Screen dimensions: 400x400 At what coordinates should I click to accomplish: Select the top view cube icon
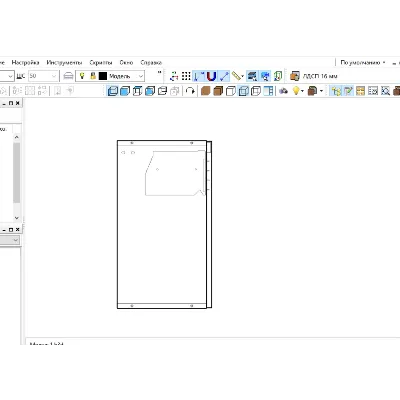137,91
